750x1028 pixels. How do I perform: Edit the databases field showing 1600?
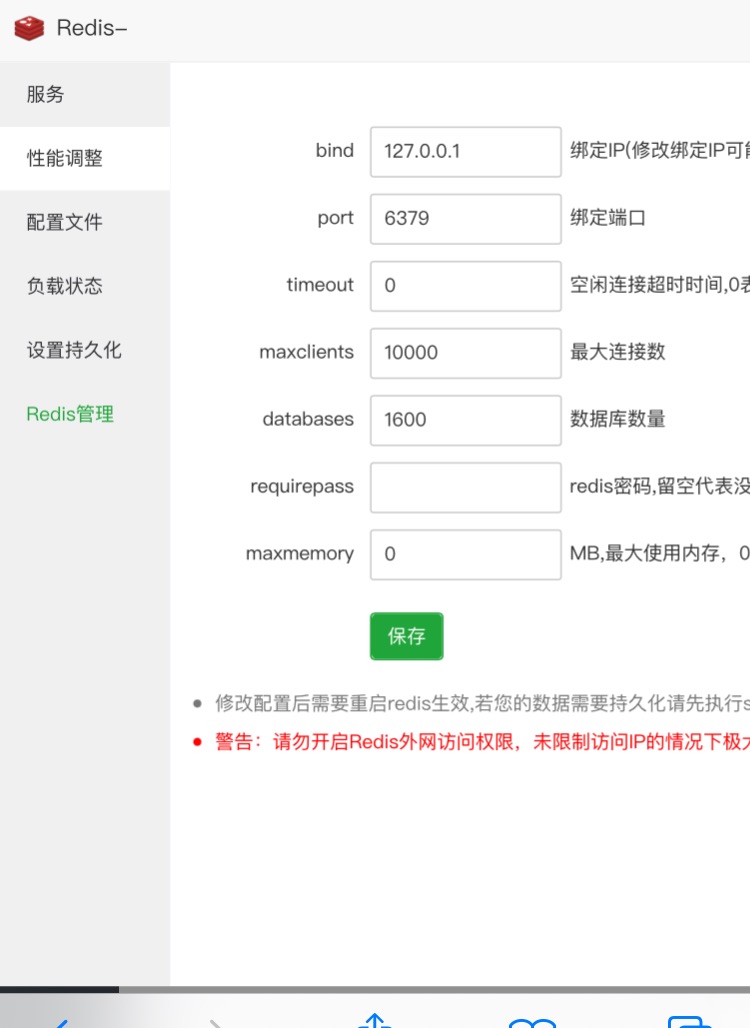[x=465, y=419]
